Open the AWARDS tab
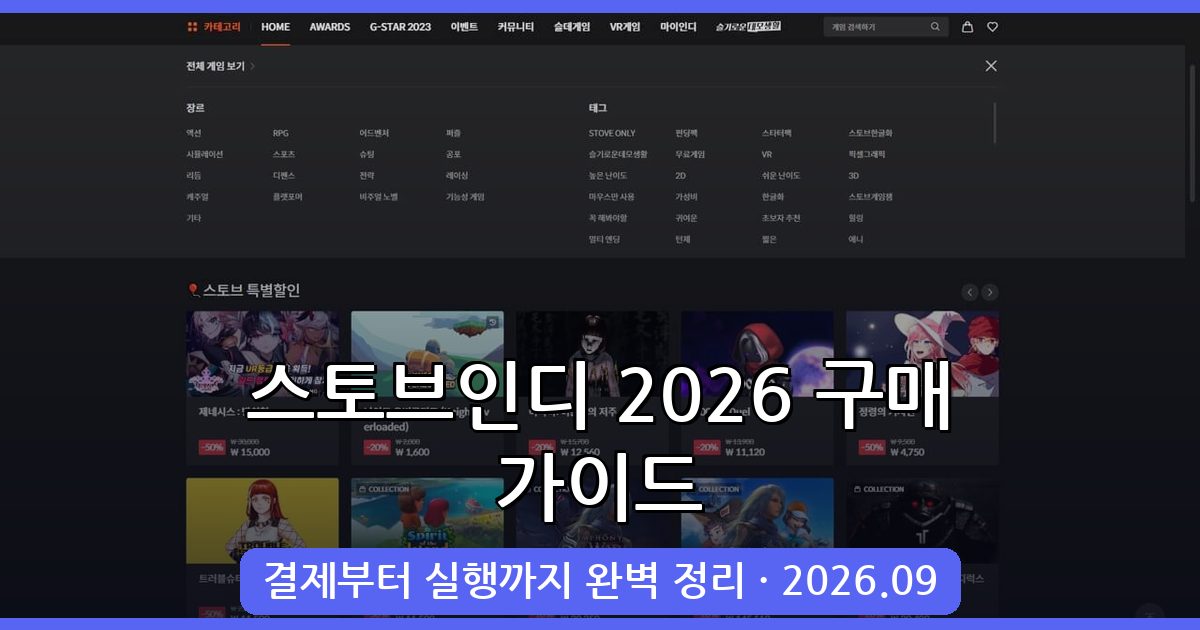 pos(330,27)
